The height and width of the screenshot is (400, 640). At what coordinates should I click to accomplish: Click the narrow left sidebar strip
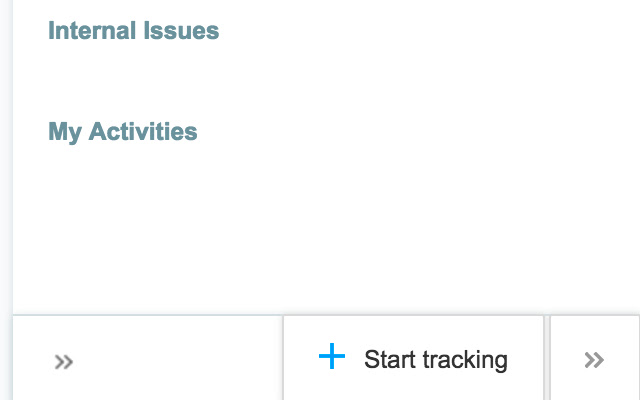tap(5, 200)
